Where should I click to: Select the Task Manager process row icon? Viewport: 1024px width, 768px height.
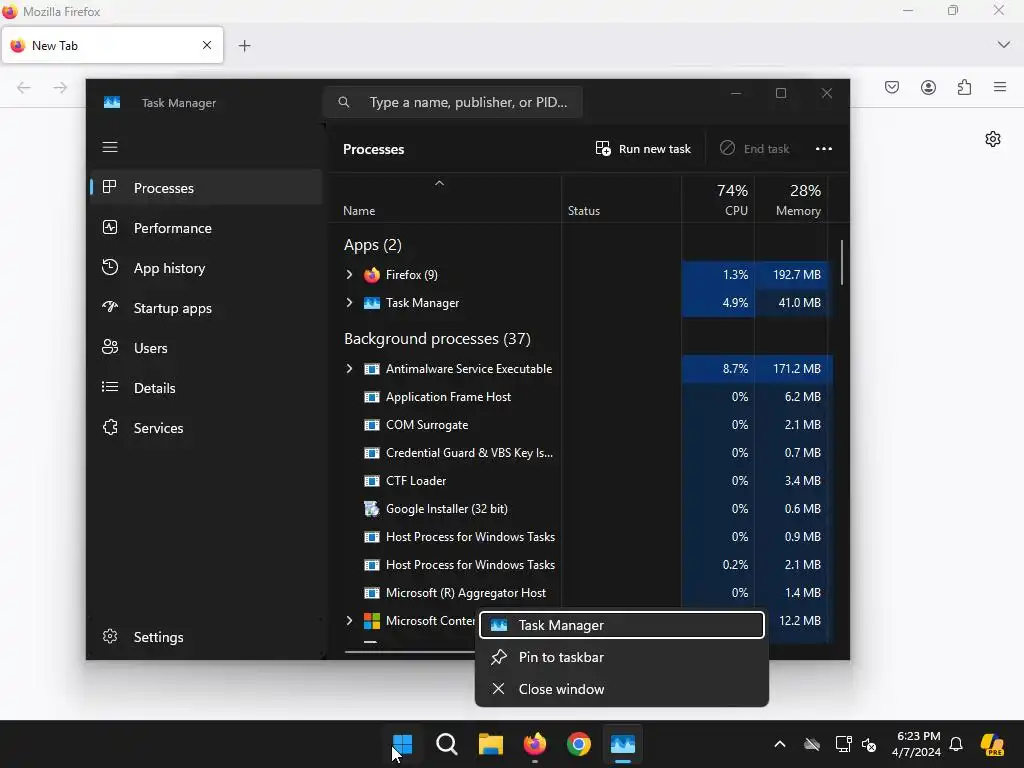click(372, 303)
